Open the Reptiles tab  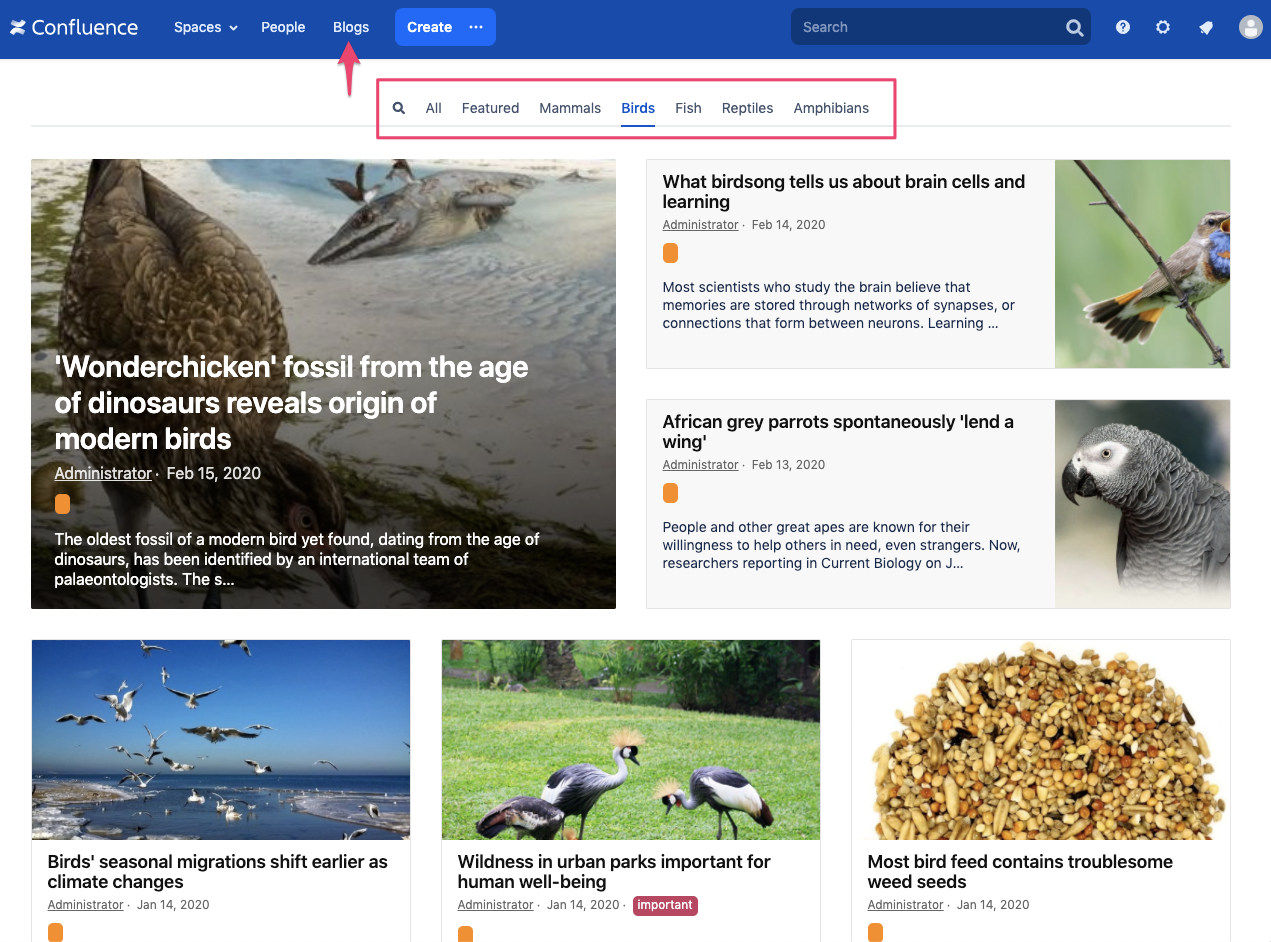(x=747, y=108)
